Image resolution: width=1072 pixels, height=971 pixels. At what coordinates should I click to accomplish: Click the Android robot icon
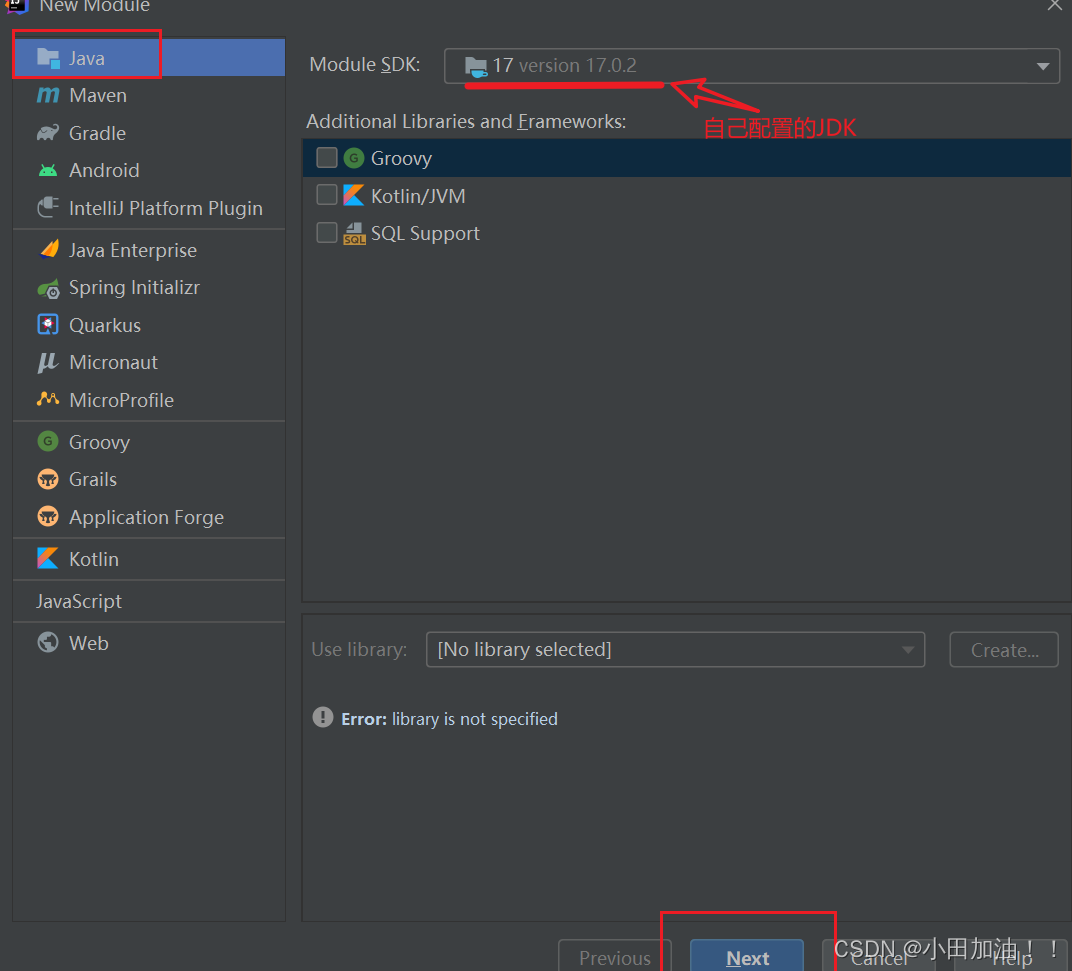(48, 170)
